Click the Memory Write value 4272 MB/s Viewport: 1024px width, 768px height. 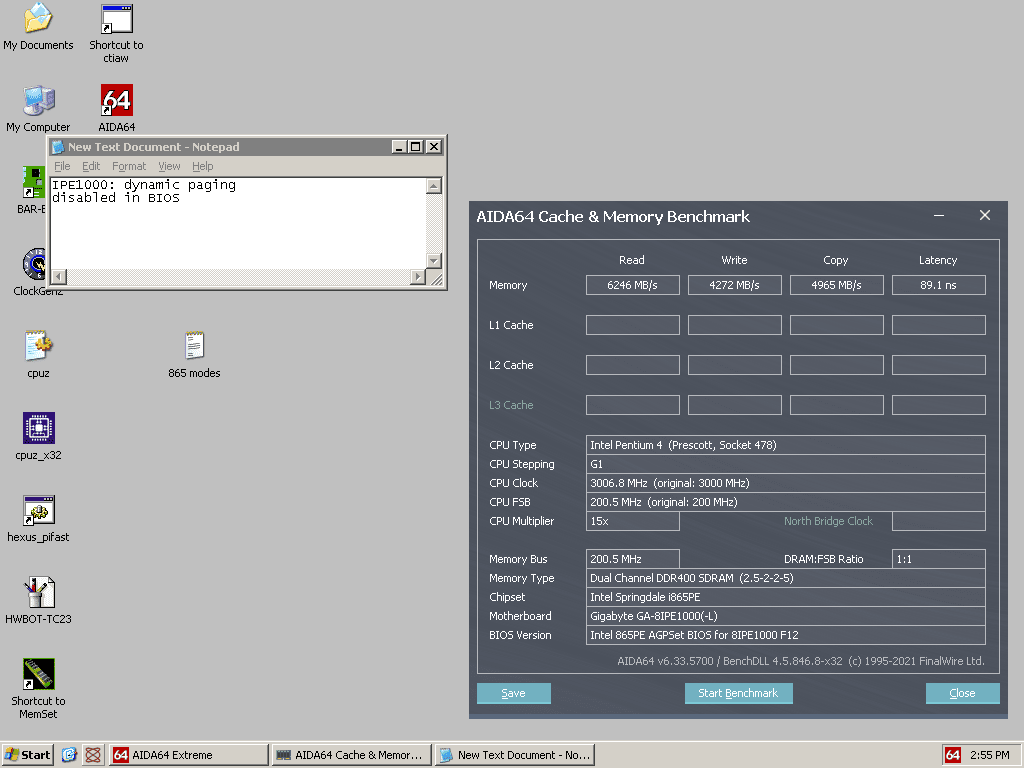click(735, 285)
